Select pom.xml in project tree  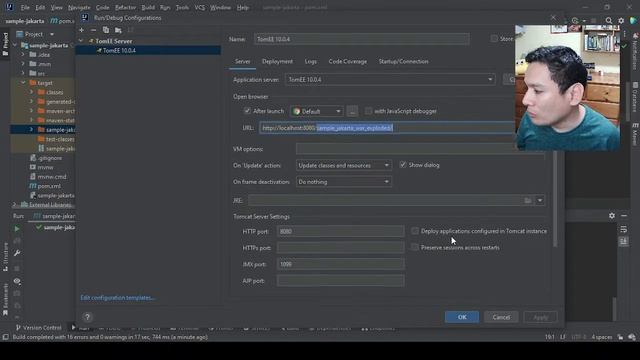click(49, 186)
